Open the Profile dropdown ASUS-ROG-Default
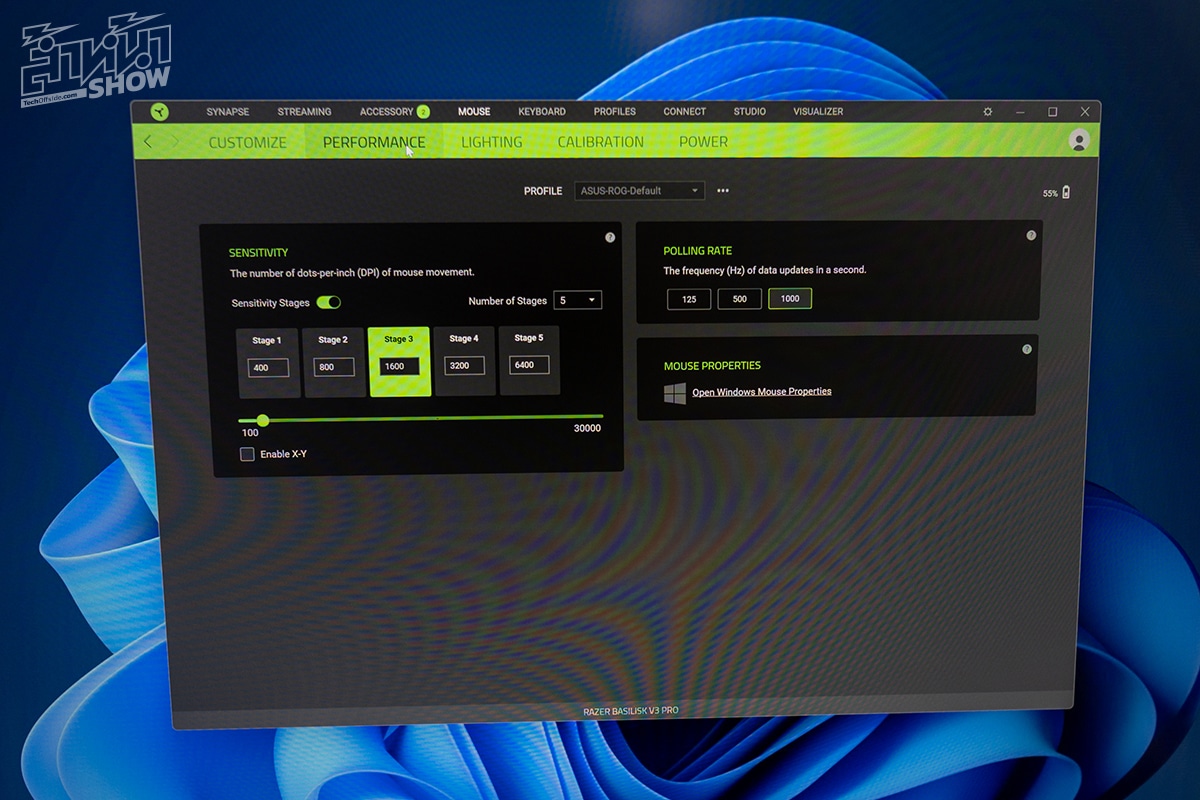The height and width of the screenshot is (800, 1200). pos(640,190)
